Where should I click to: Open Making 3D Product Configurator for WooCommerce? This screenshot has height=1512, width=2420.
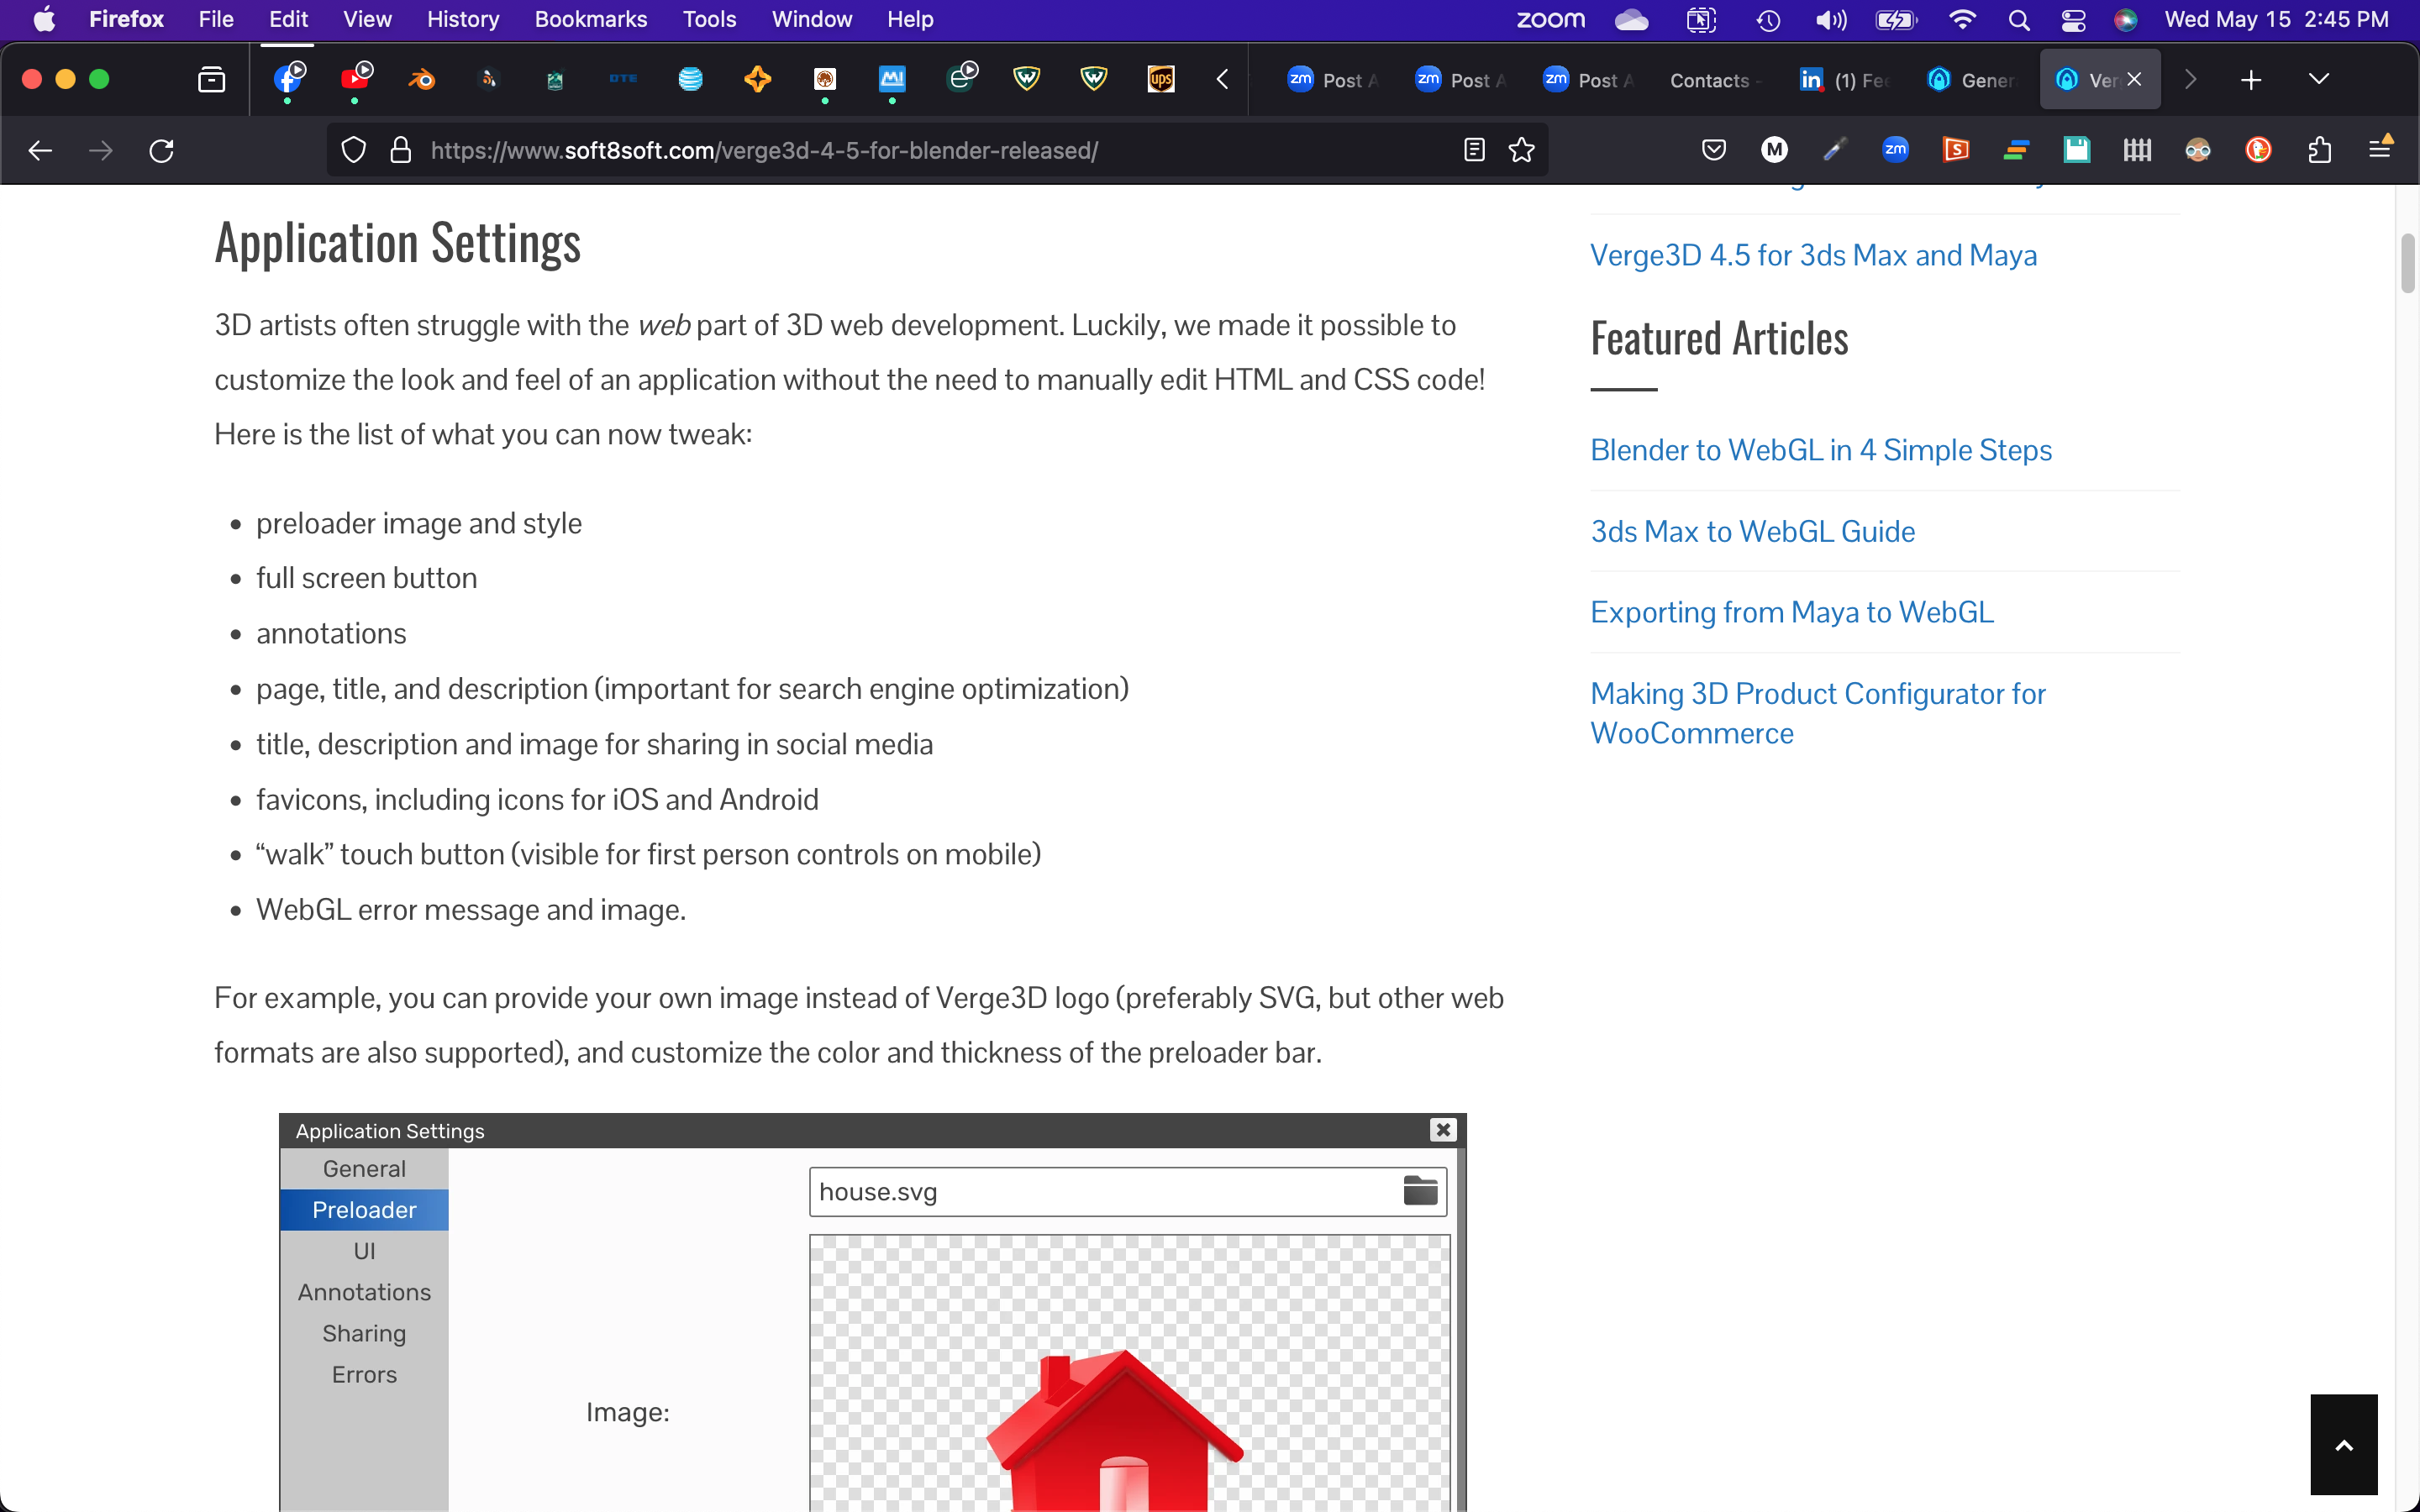(x=1818, y=713)
